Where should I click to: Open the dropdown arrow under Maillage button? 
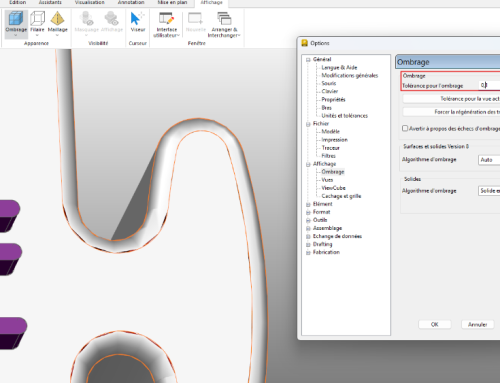tap(57, 35)
